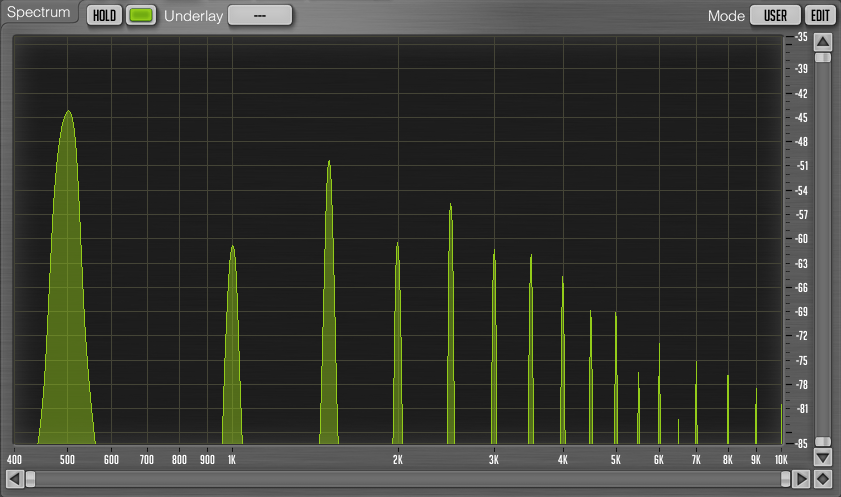Open the USER mode preset selector
Screen dimensions: 841x497
coord(776,16)
